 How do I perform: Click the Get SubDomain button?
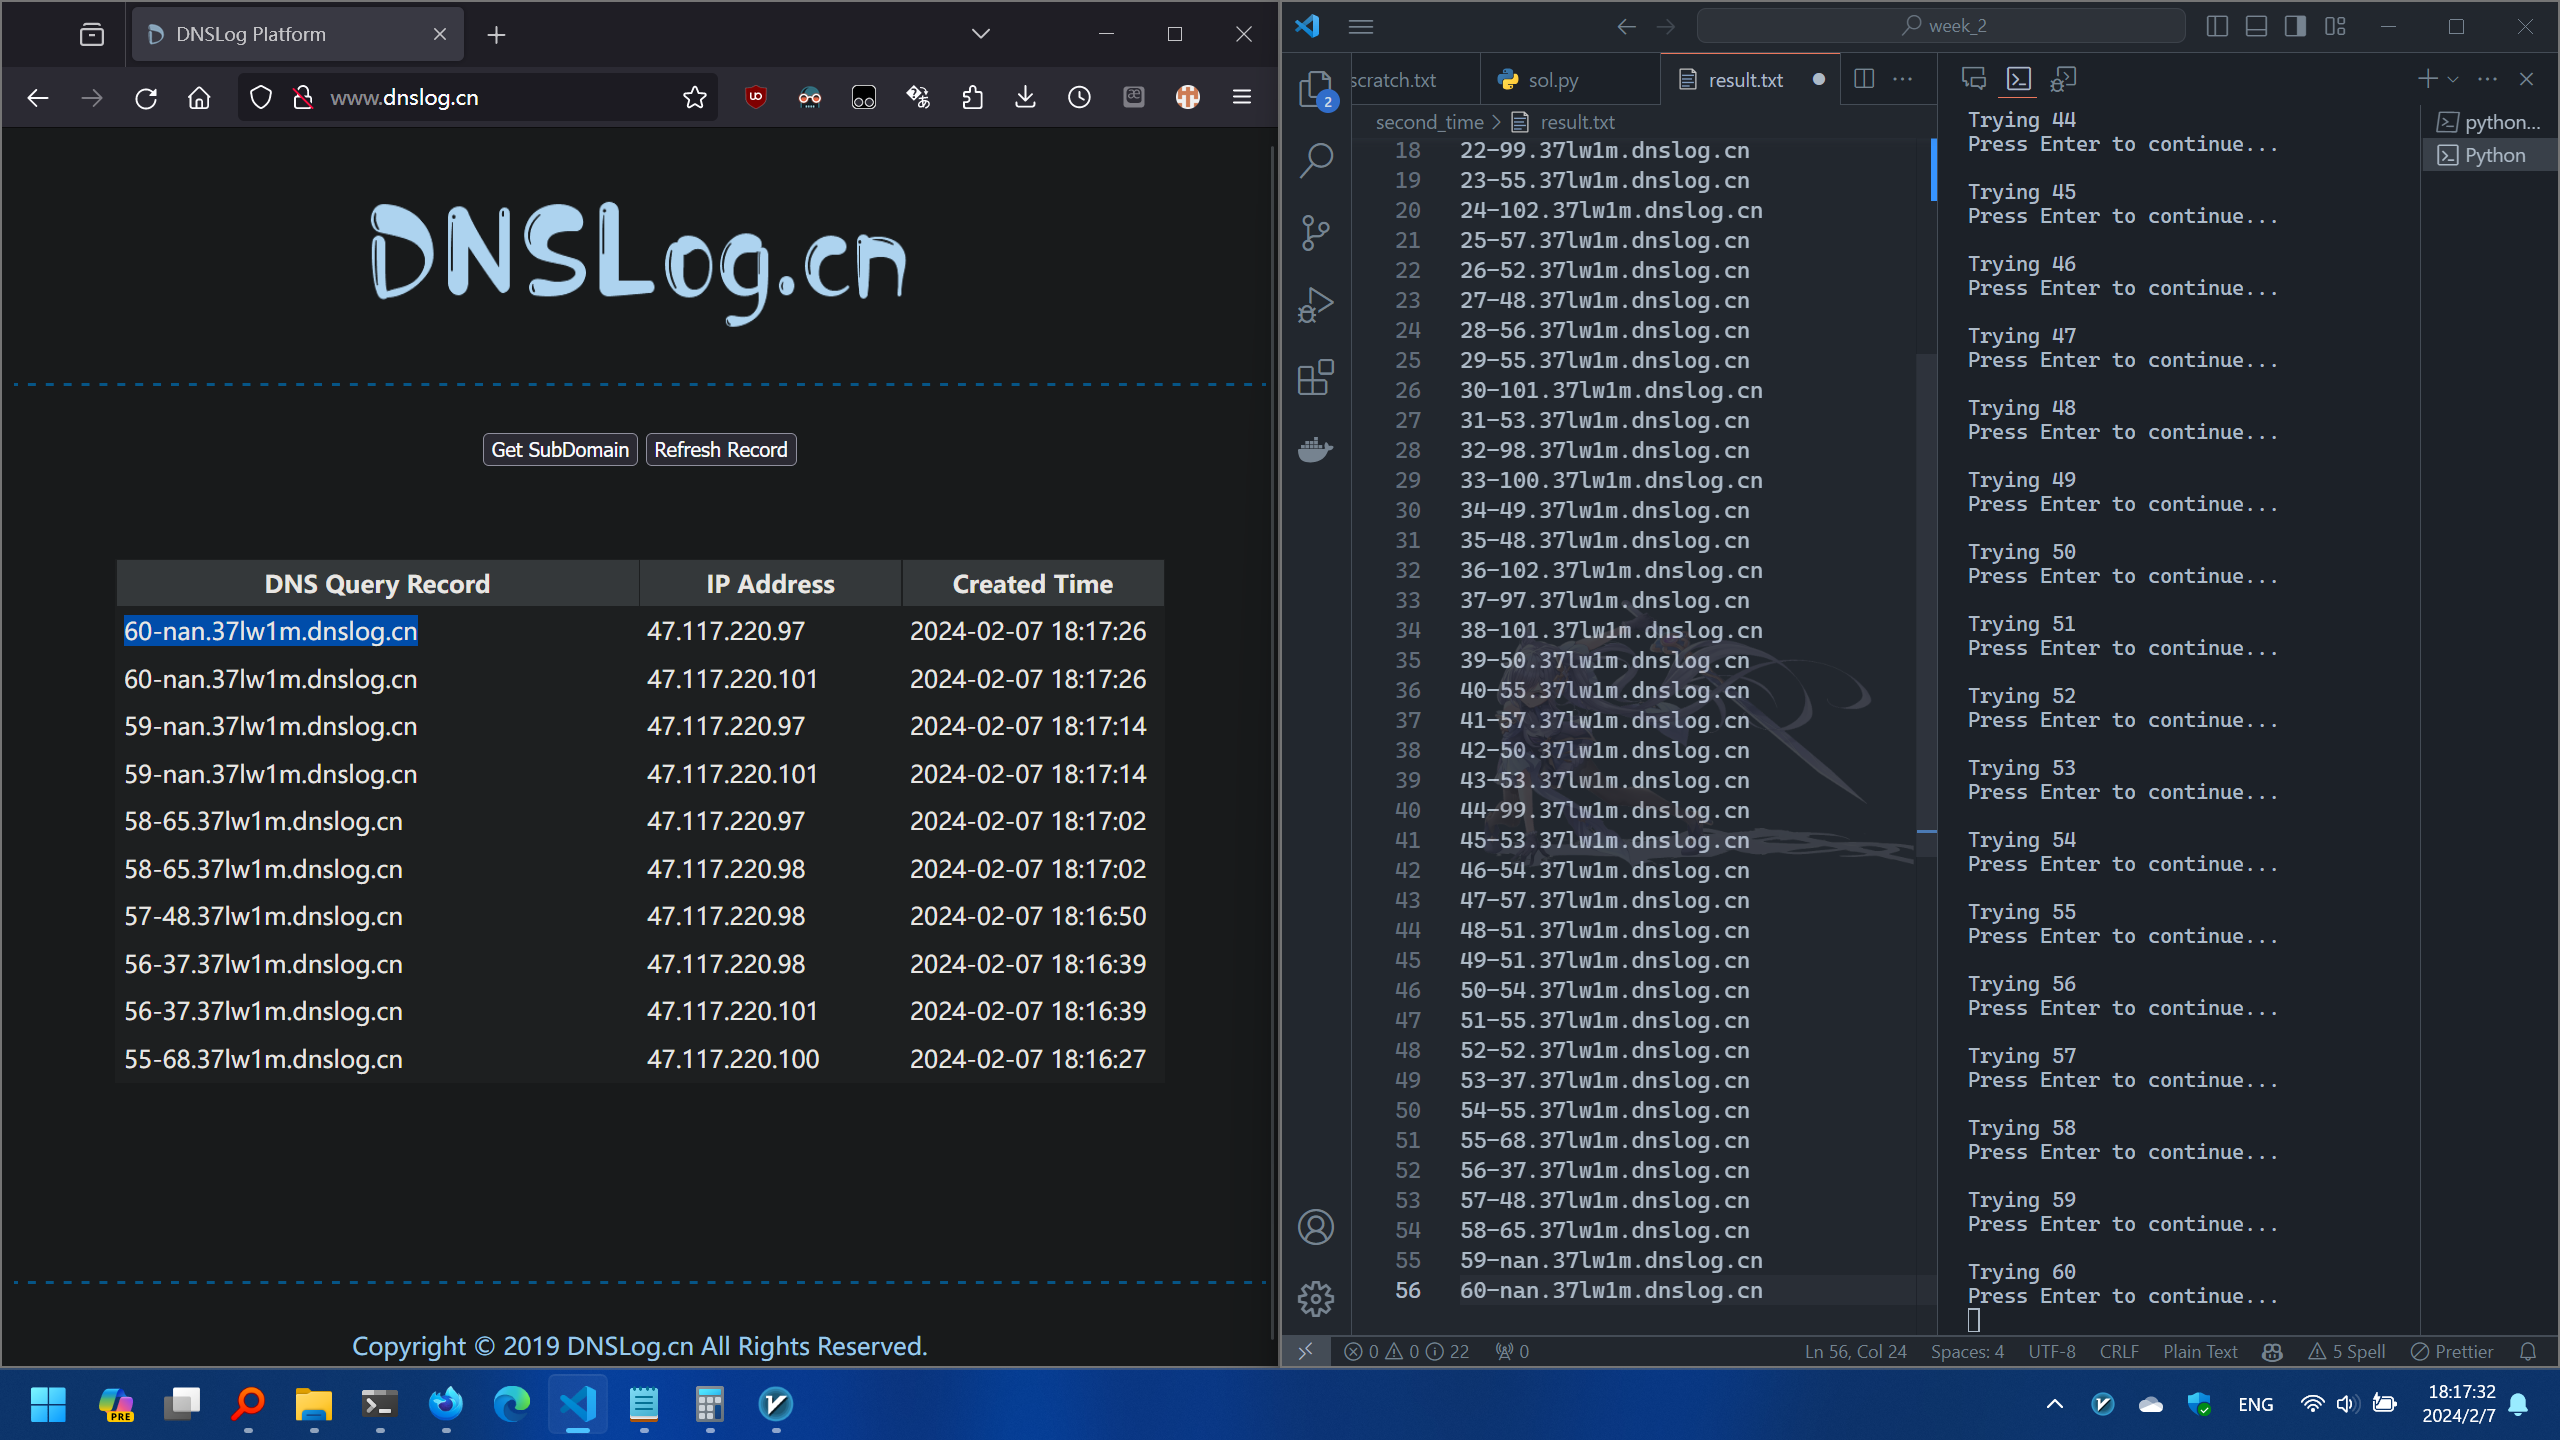point(560,450)
